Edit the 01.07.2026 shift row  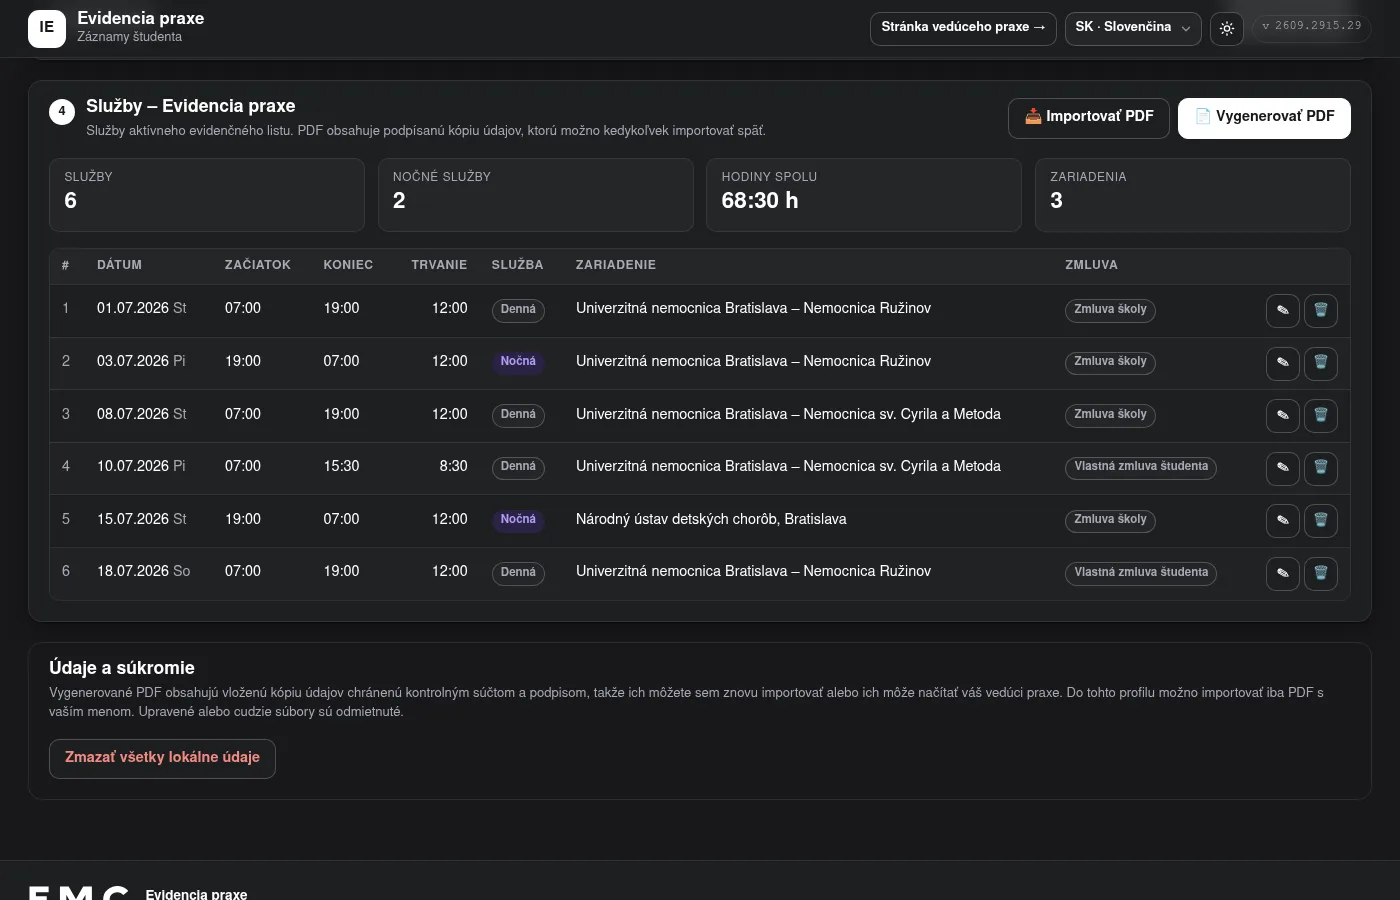point(1282,310)
